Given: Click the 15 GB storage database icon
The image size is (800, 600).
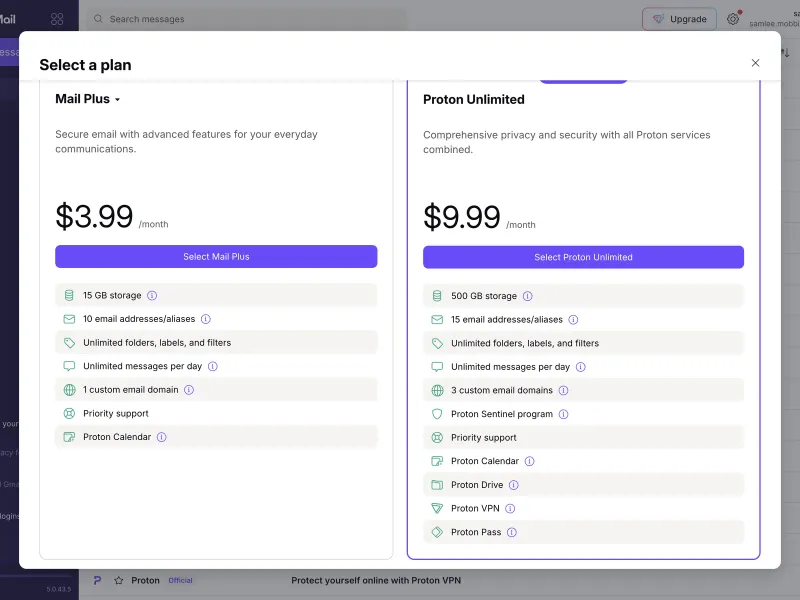Looking at the screenshot, I should tap(69, 295).
